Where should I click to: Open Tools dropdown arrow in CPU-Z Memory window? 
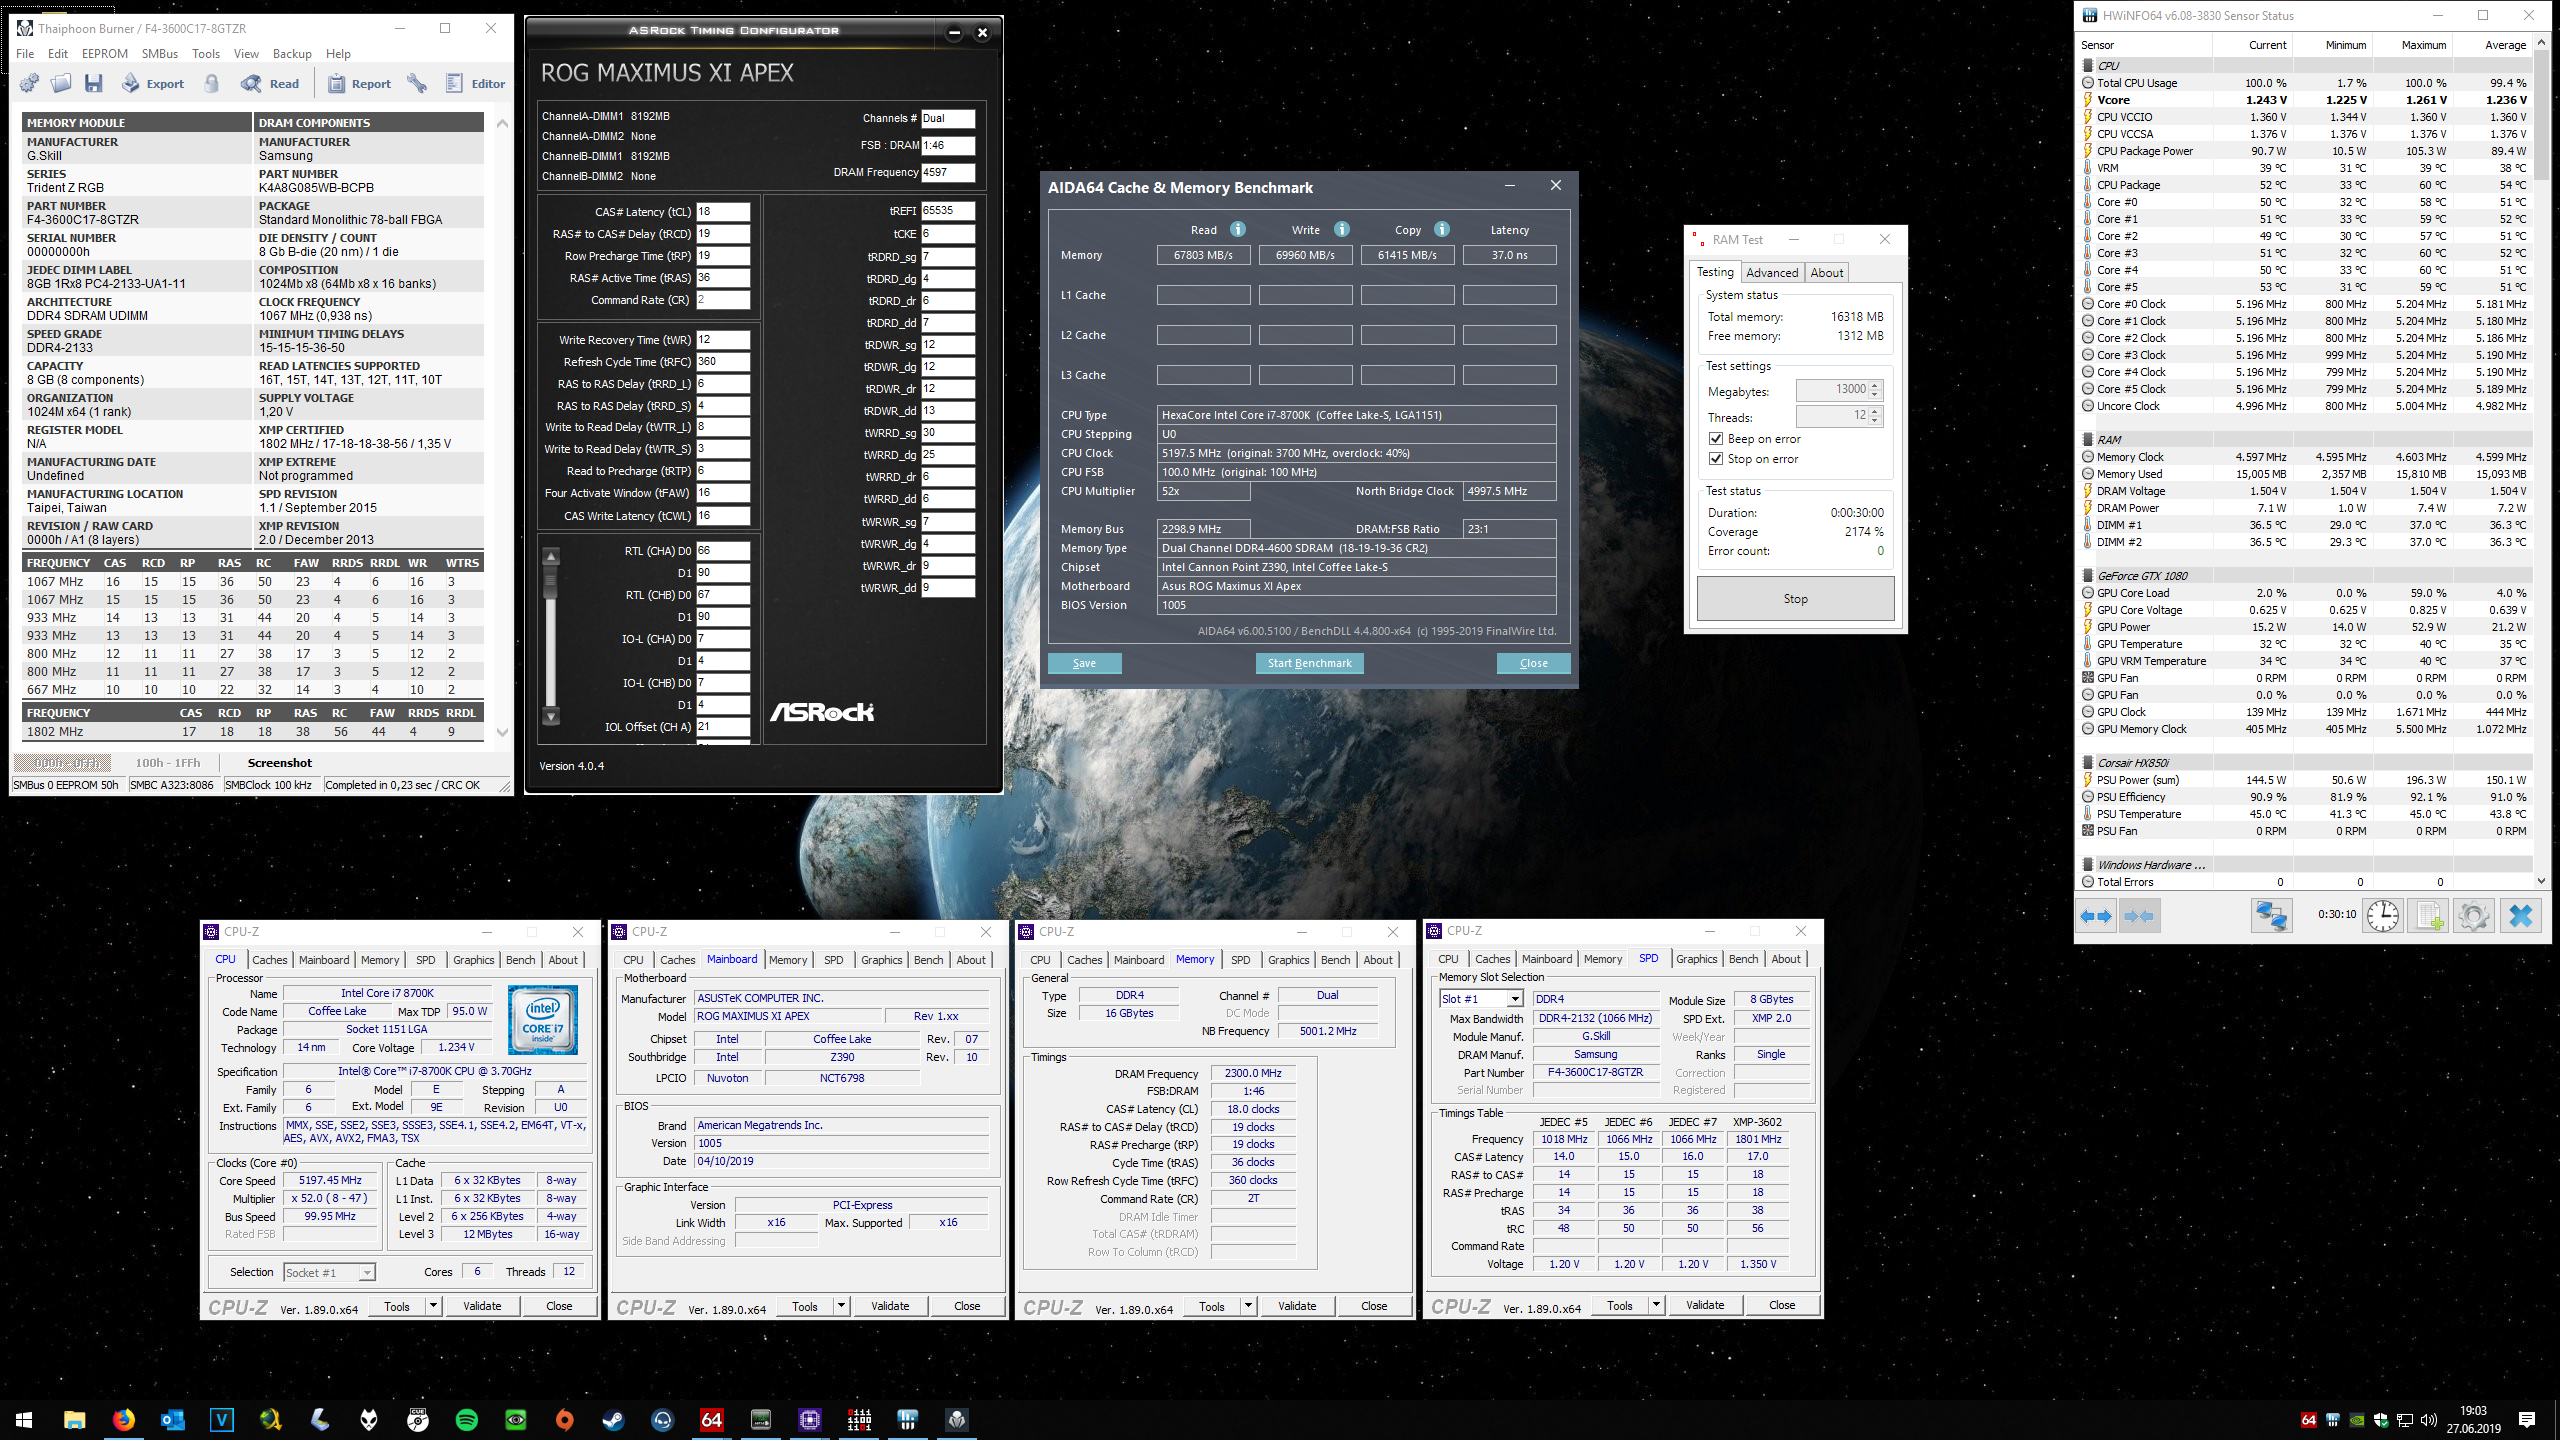(x=1248, y=1306)
